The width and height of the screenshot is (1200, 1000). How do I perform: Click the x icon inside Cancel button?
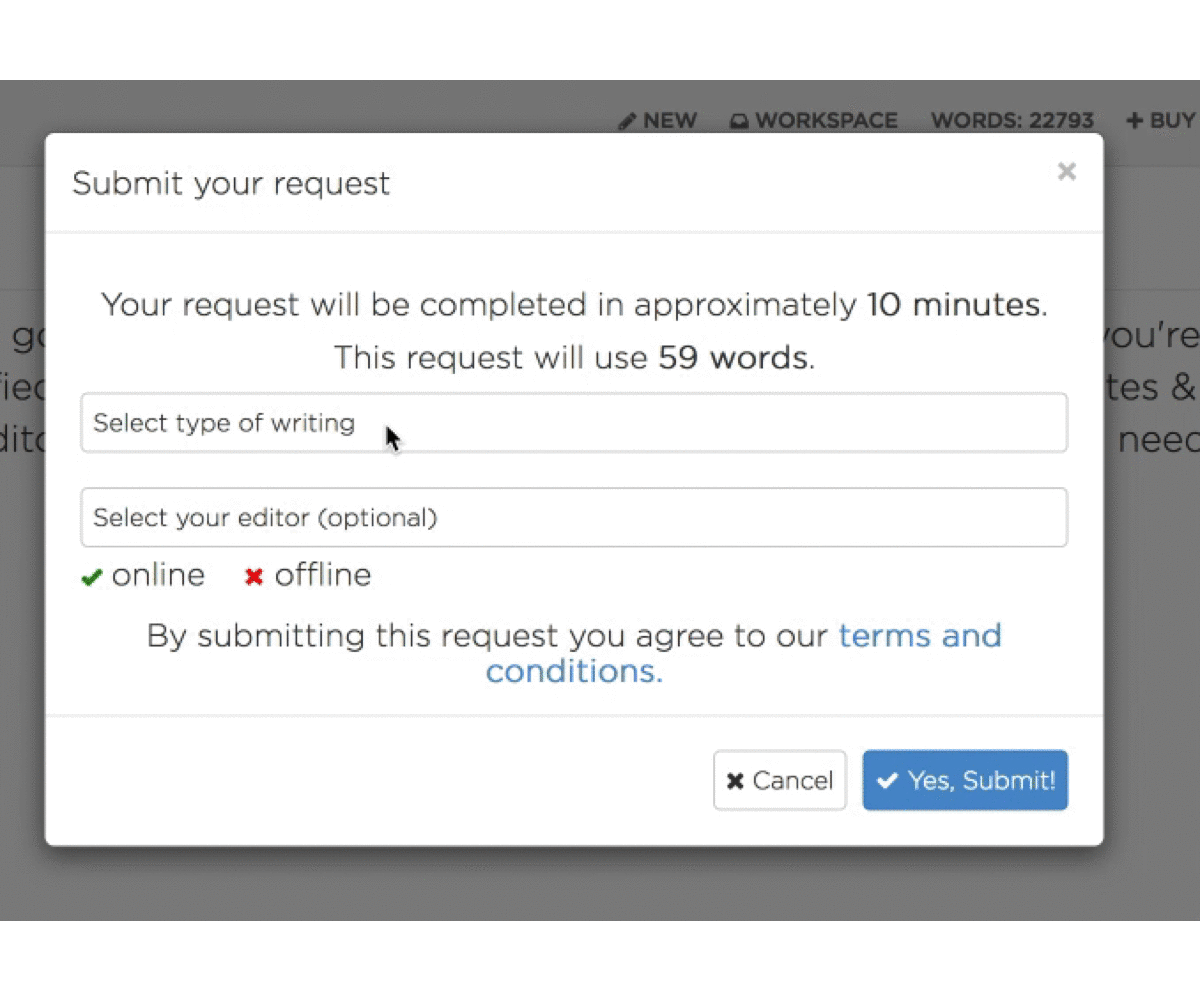point(735,781)
